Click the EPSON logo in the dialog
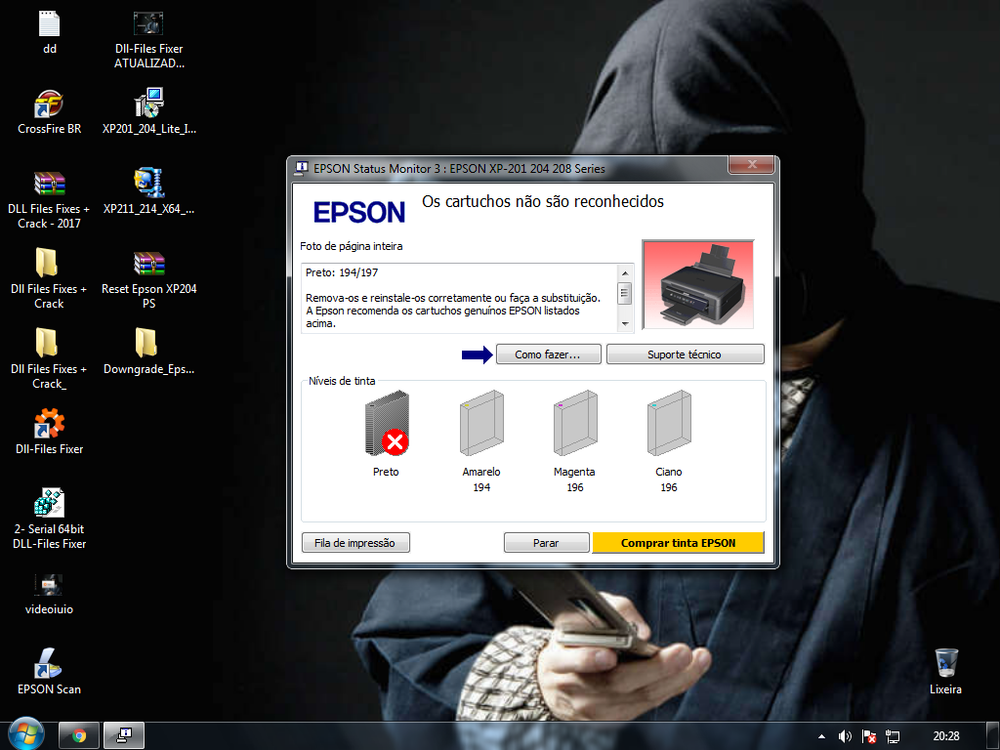 359,212
